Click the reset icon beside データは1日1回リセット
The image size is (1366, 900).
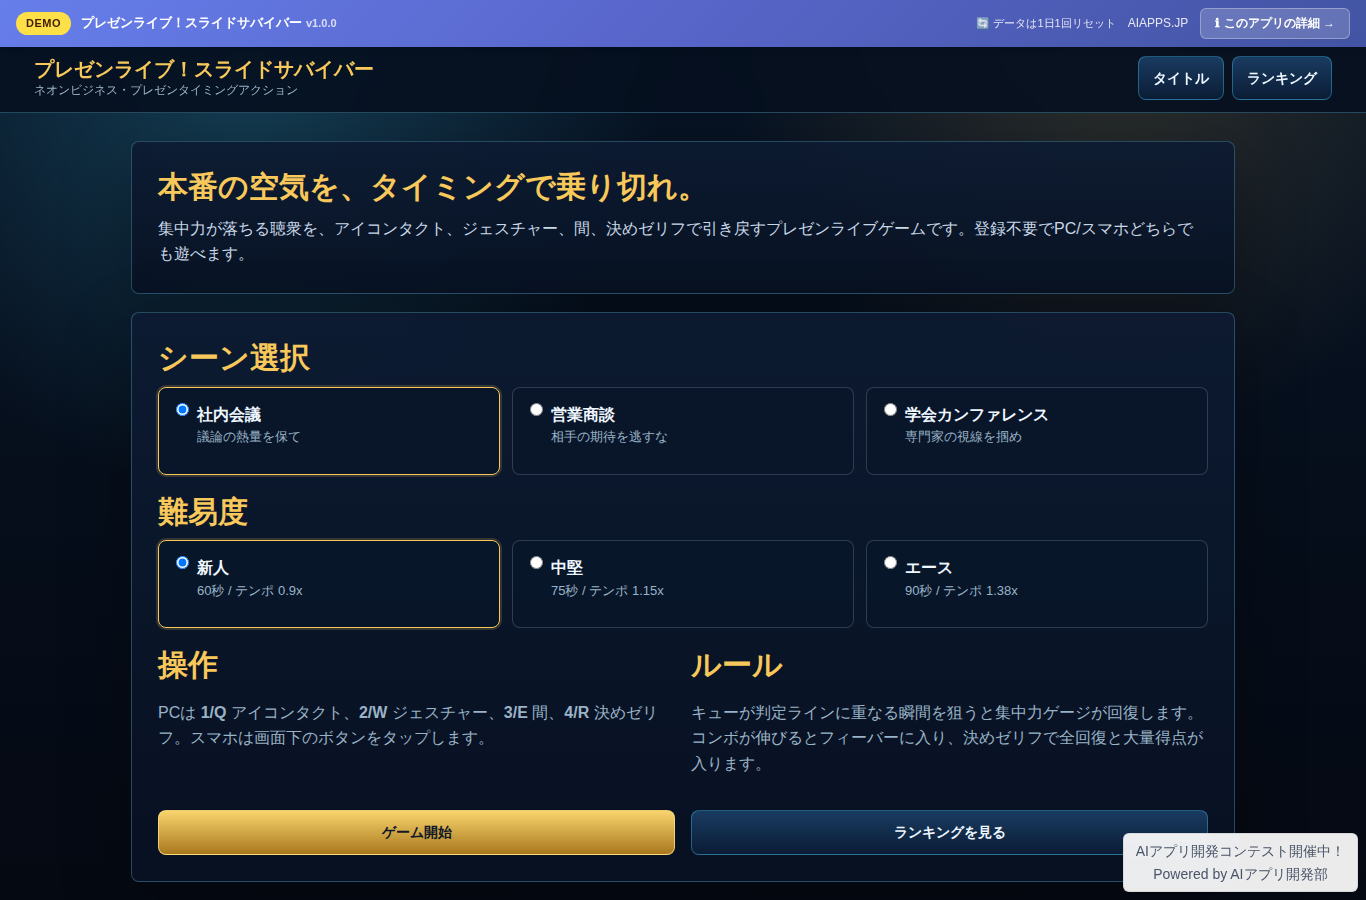coord(982,23)
